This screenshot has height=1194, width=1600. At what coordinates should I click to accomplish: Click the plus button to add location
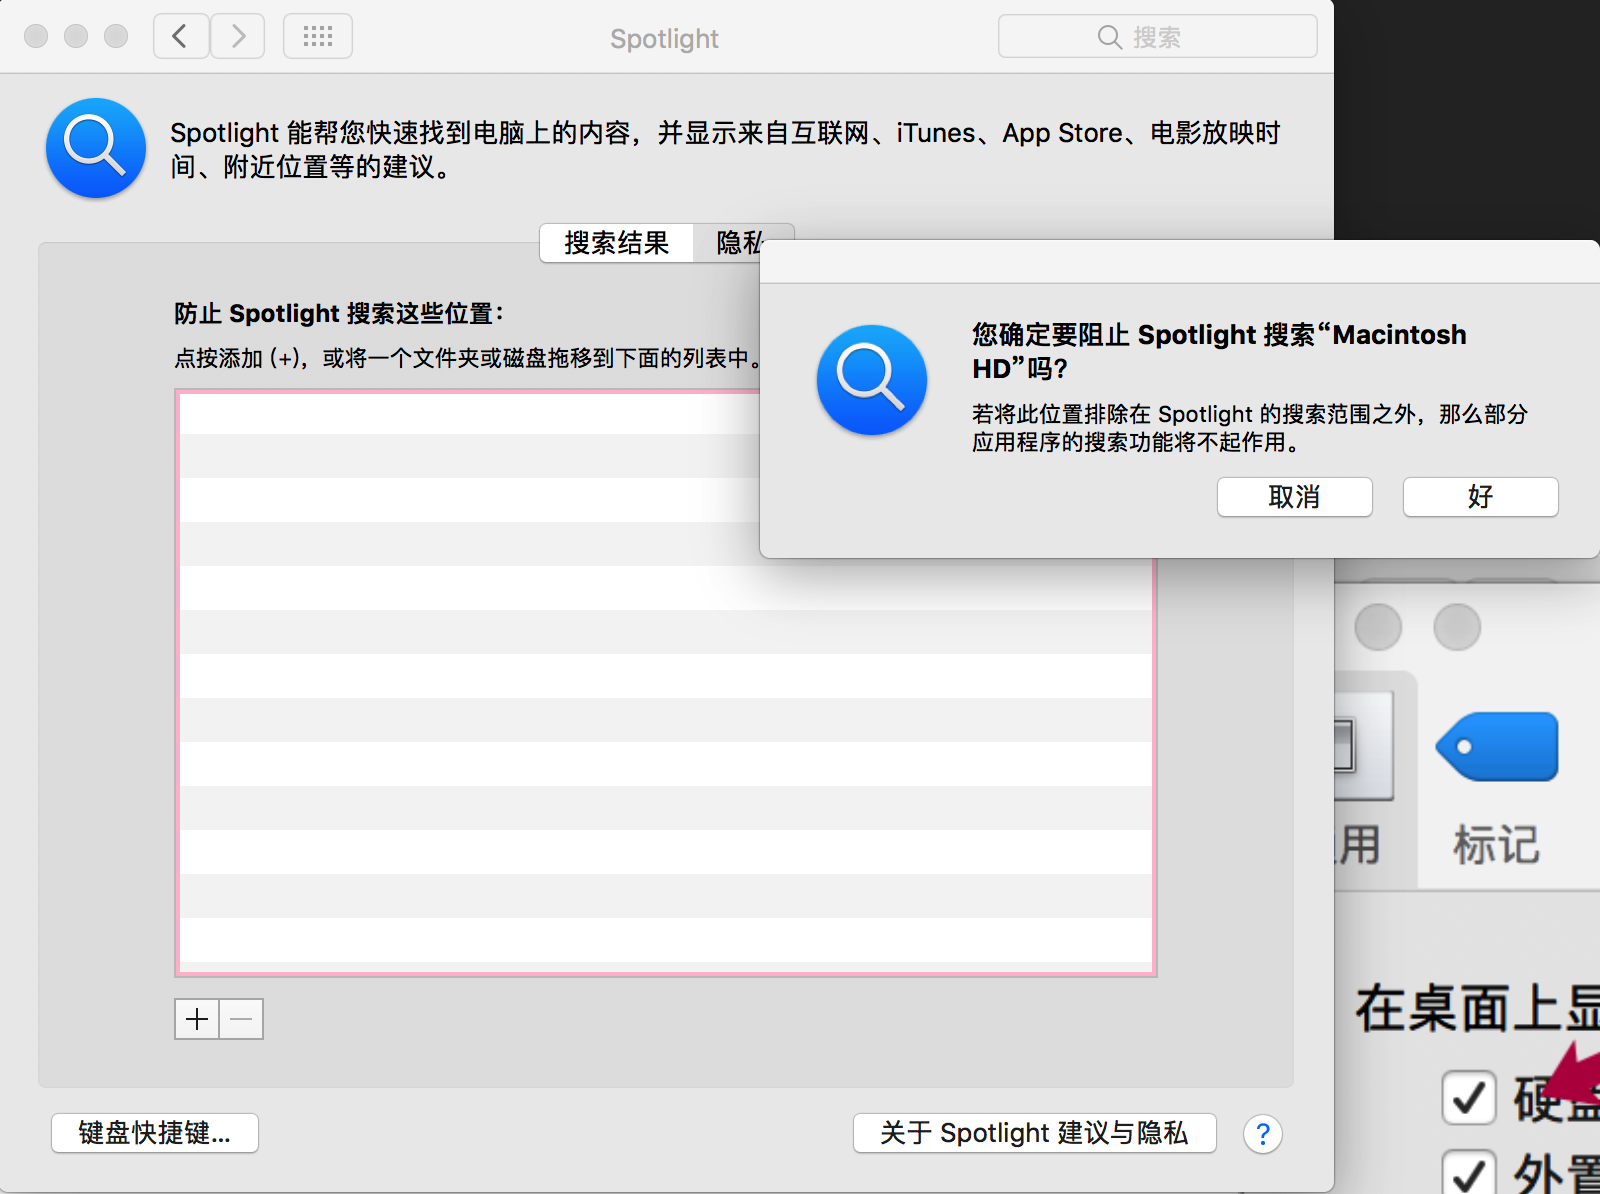pos(197,1019)
